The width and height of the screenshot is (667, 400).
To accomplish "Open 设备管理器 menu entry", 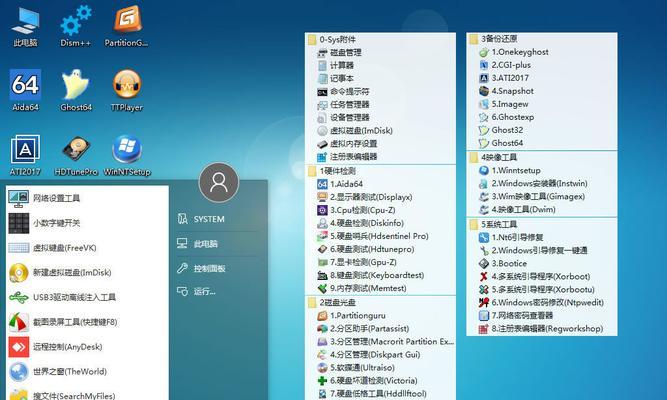I will tap(380, 117).
